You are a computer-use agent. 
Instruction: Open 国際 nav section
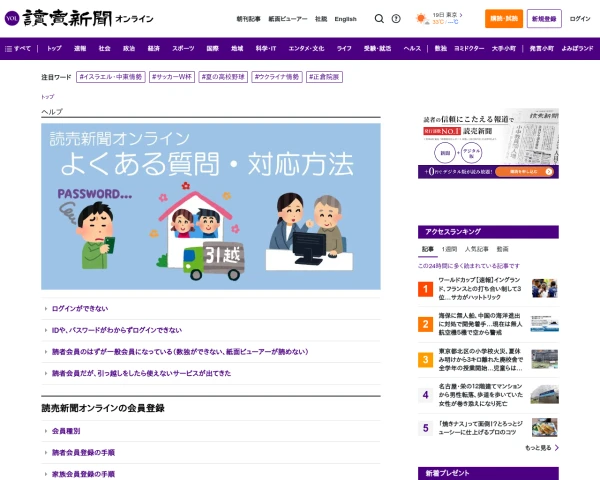pos(212,48)
